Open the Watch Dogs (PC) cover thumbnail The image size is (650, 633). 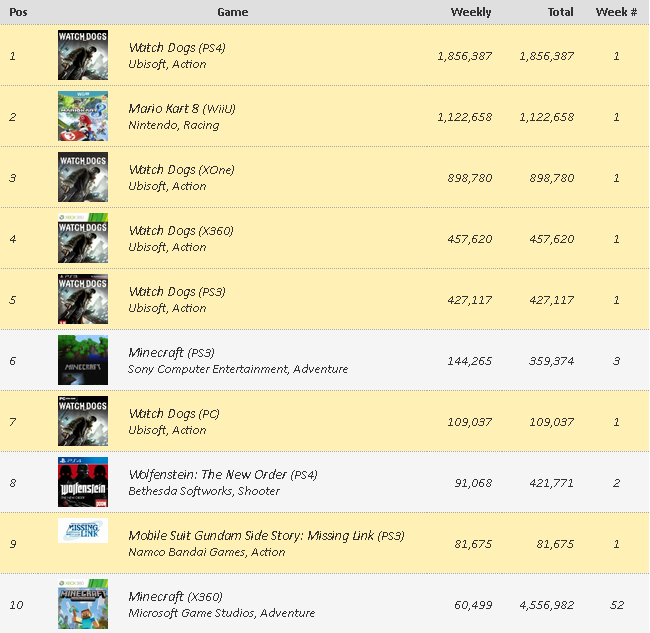click(83, 421)
